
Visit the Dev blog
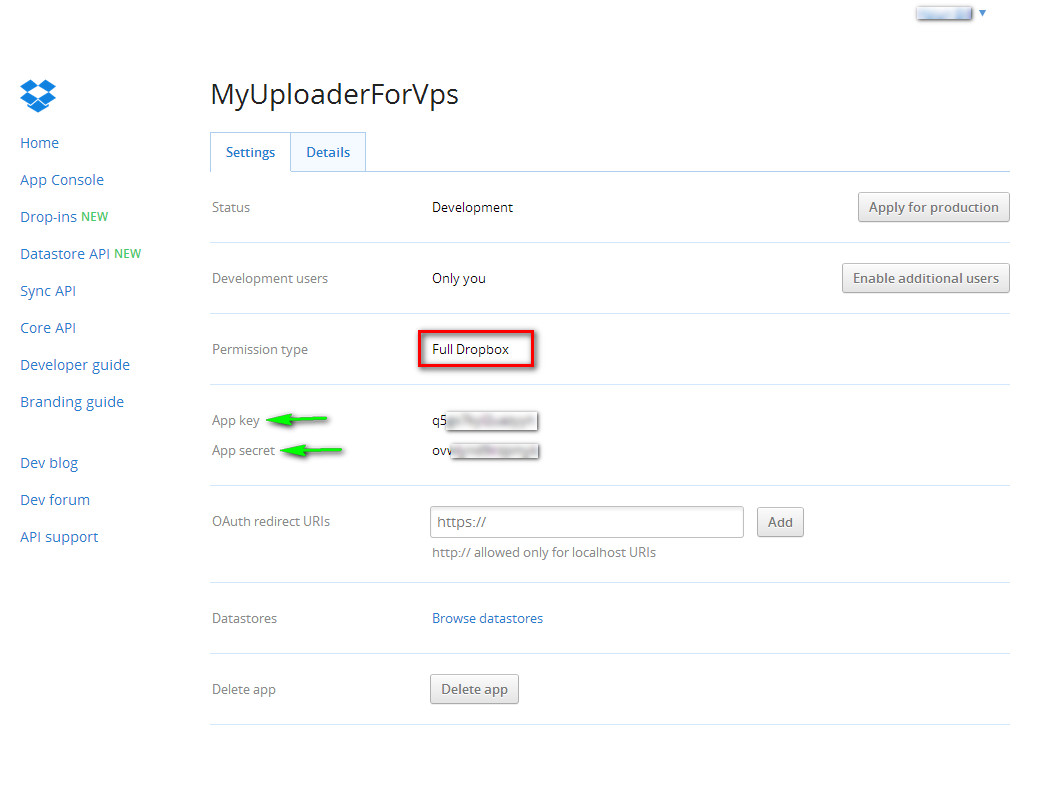point(49,463)
